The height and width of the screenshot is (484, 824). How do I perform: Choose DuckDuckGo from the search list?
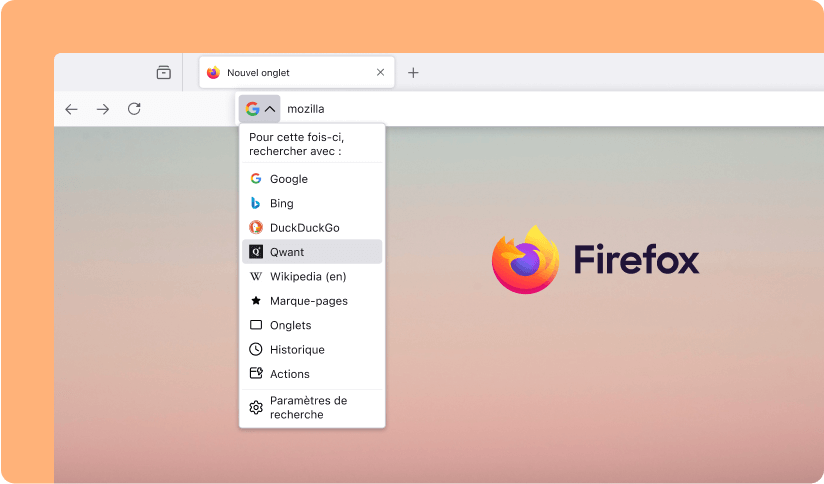click(x=312, y=228)
